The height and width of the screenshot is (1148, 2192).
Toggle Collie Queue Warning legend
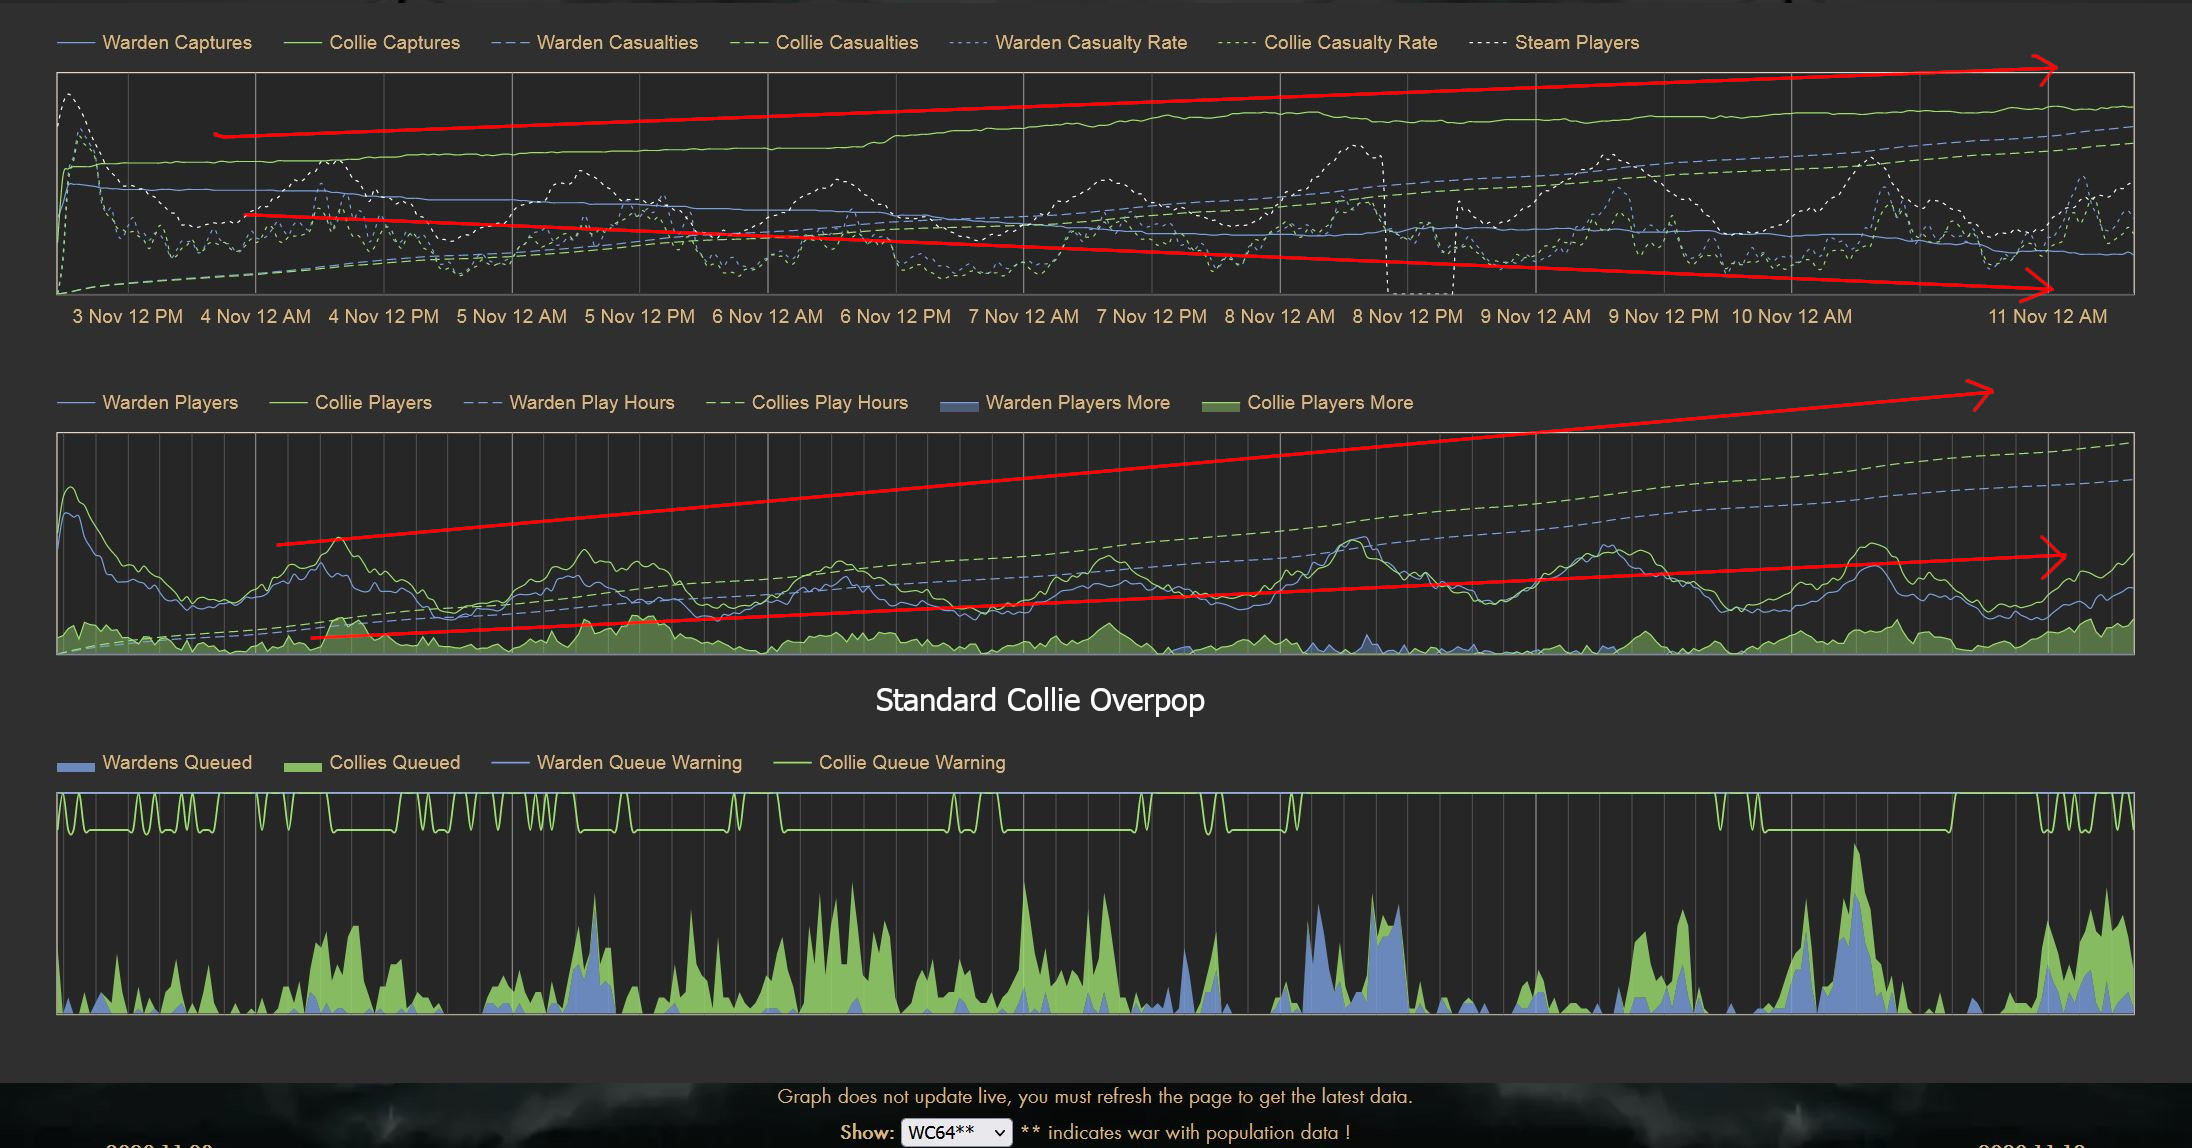point(911,763)
